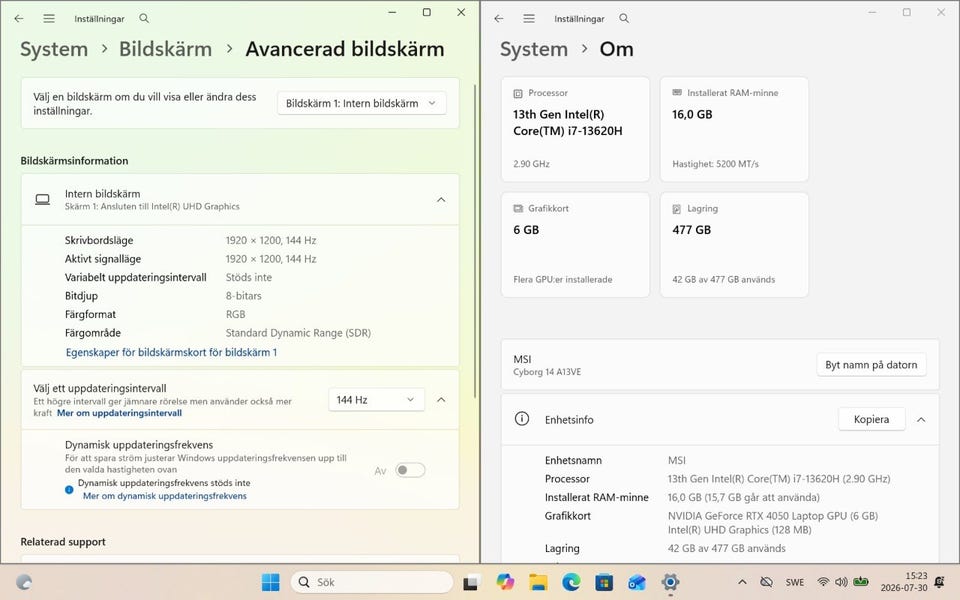Open Egenskaper för bildskärmskort för bildskärm 1
This screenshot has height=600, width=960.
point(171,352)
